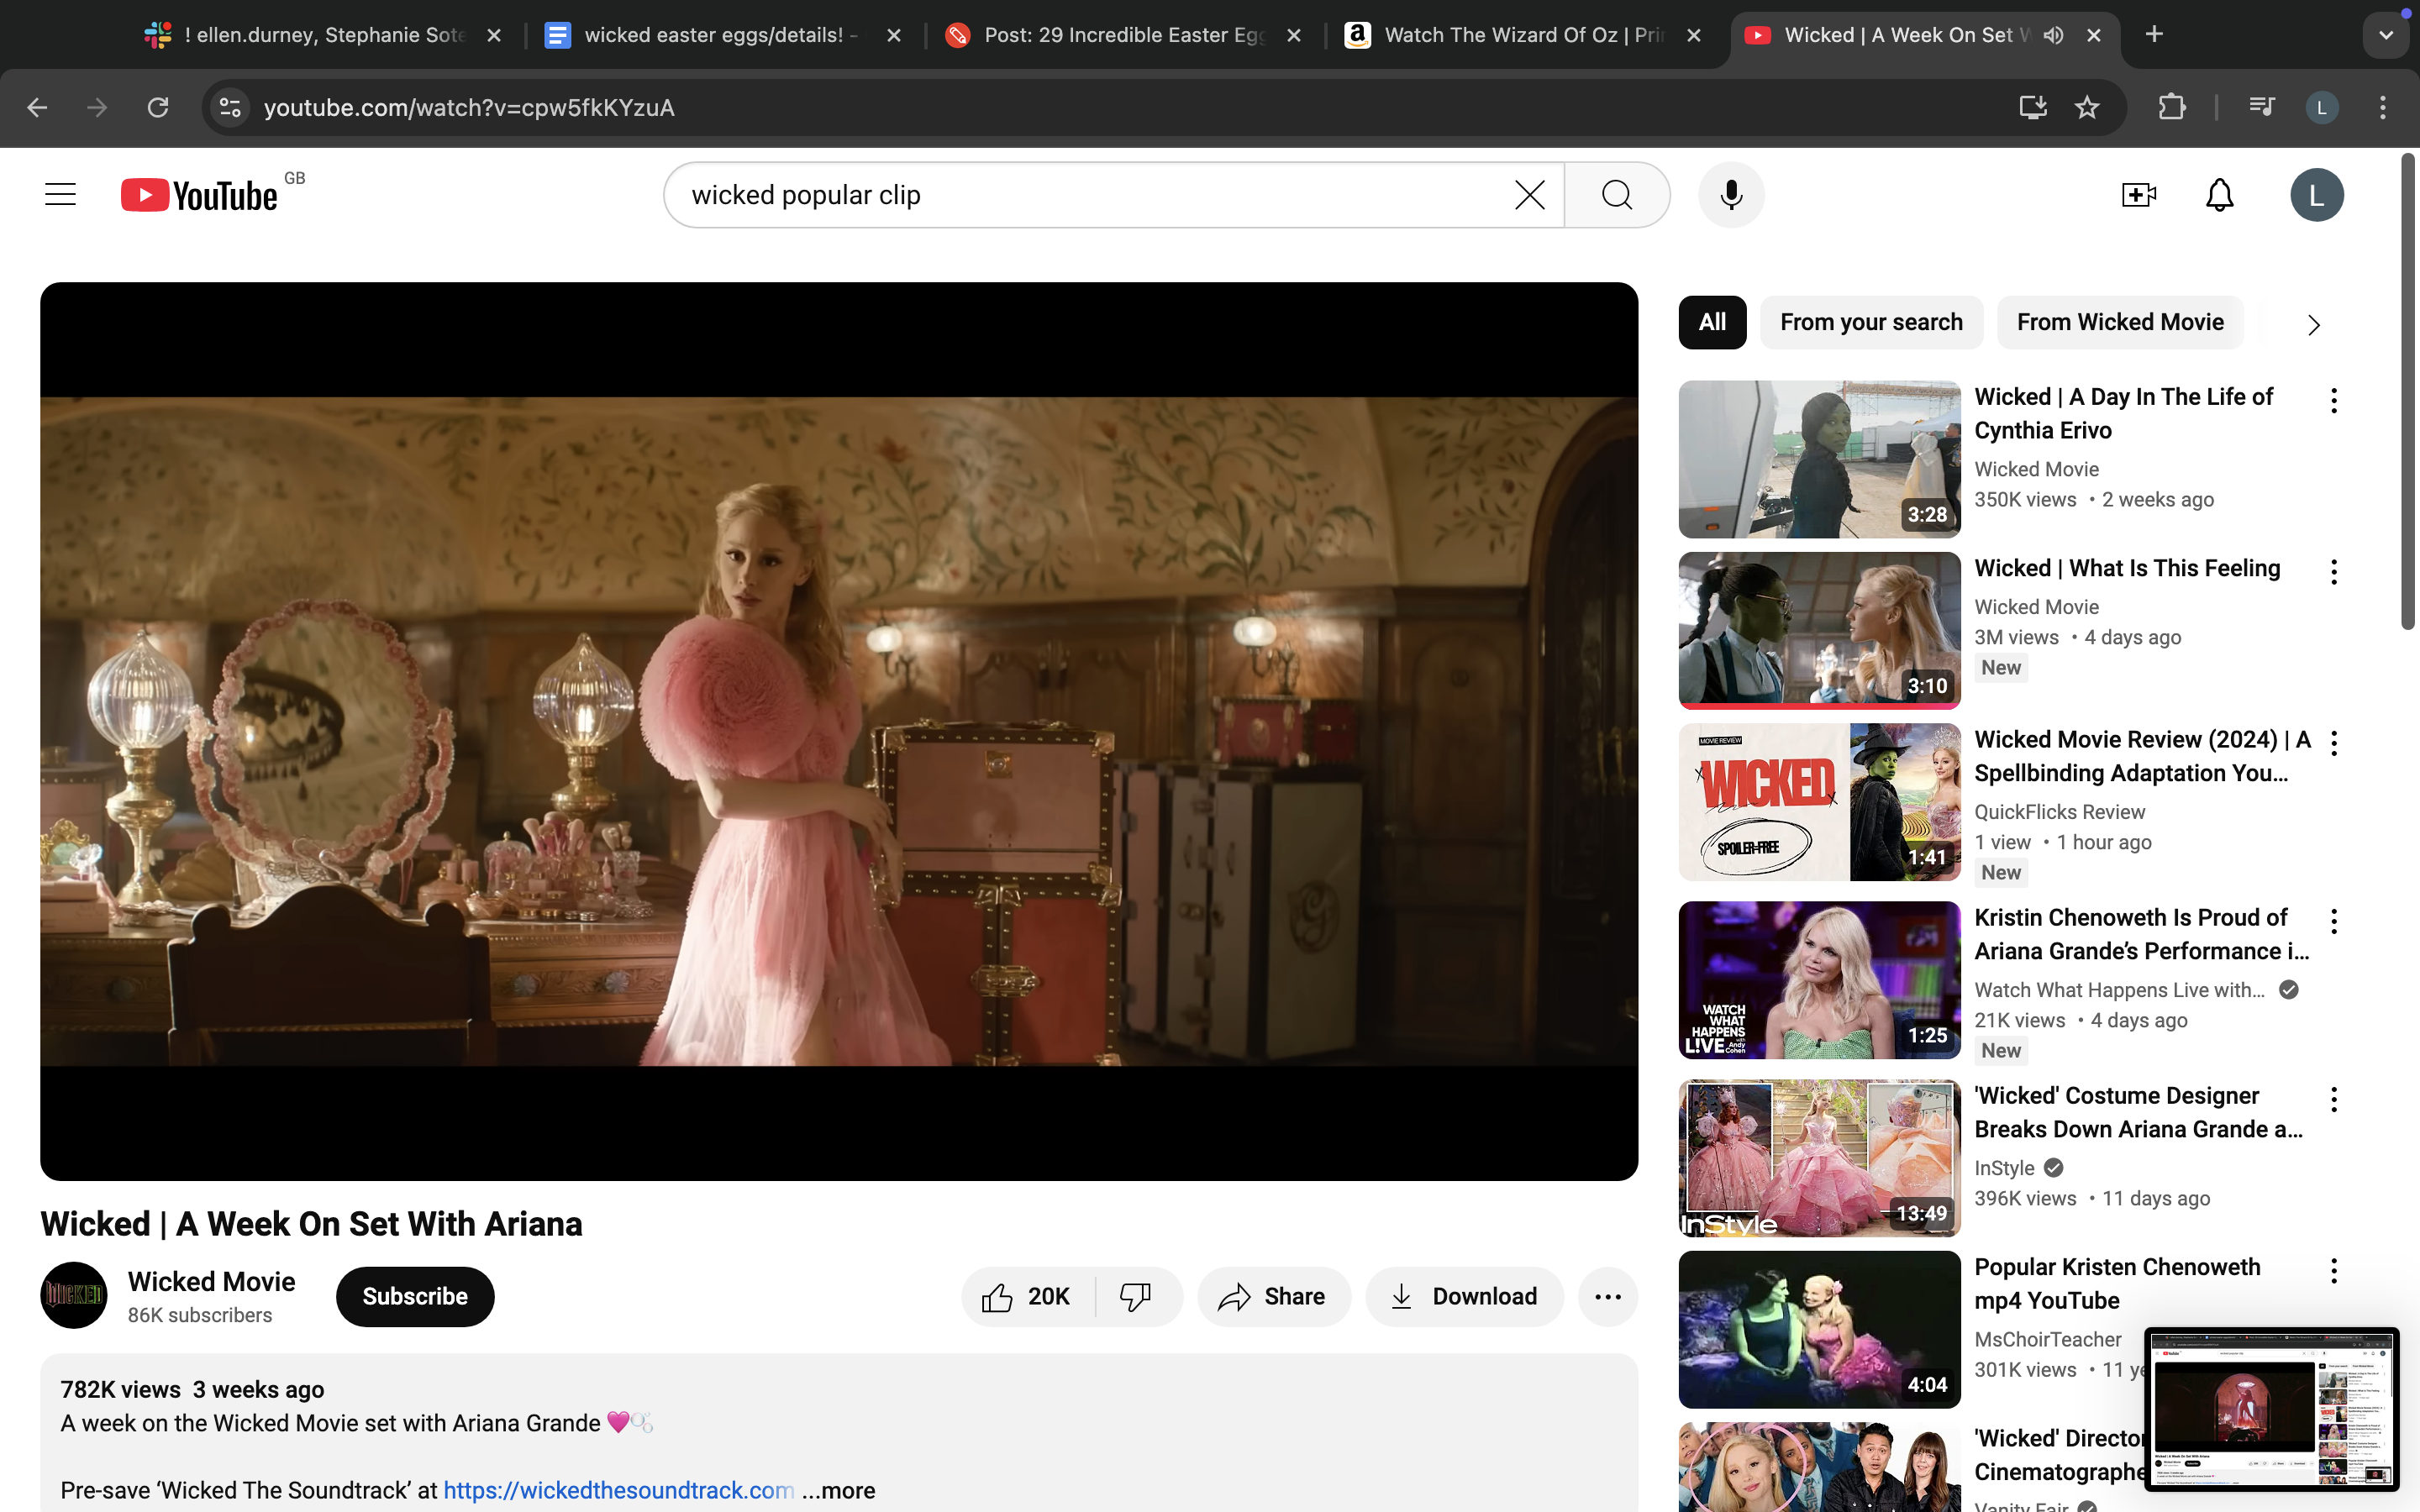
Task: Open the notifications bell
Action: (2219, 195)
